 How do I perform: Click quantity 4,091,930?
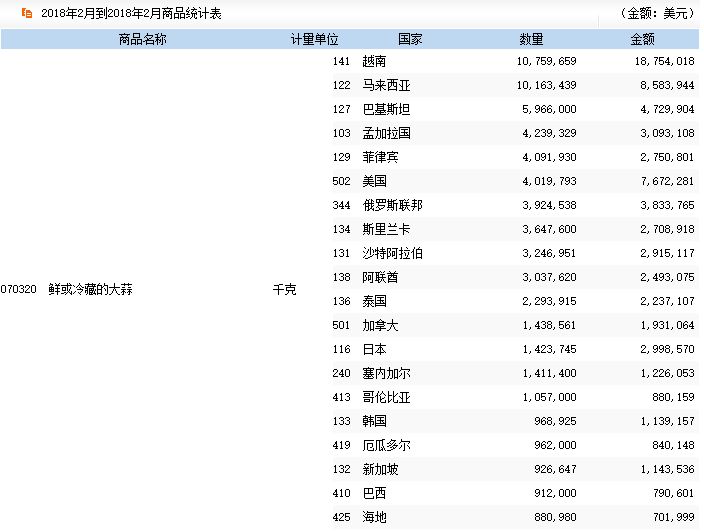pos(550,157)
